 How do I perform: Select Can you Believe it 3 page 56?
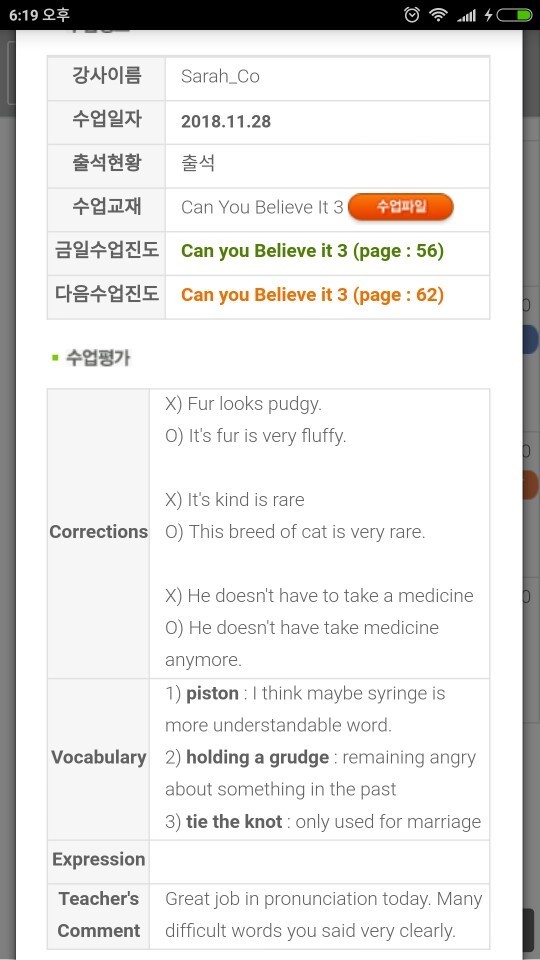[x=312, y=251]
